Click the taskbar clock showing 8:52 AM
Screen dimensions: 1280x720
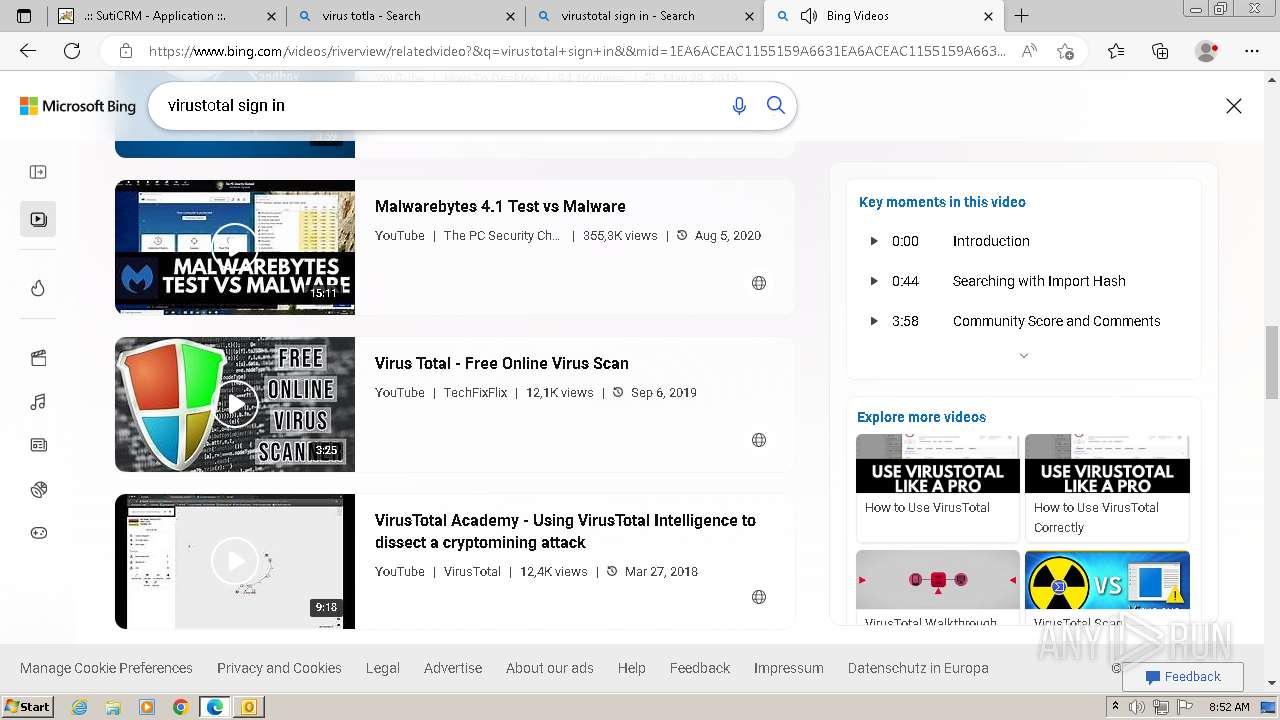[x=1228, y=707]
